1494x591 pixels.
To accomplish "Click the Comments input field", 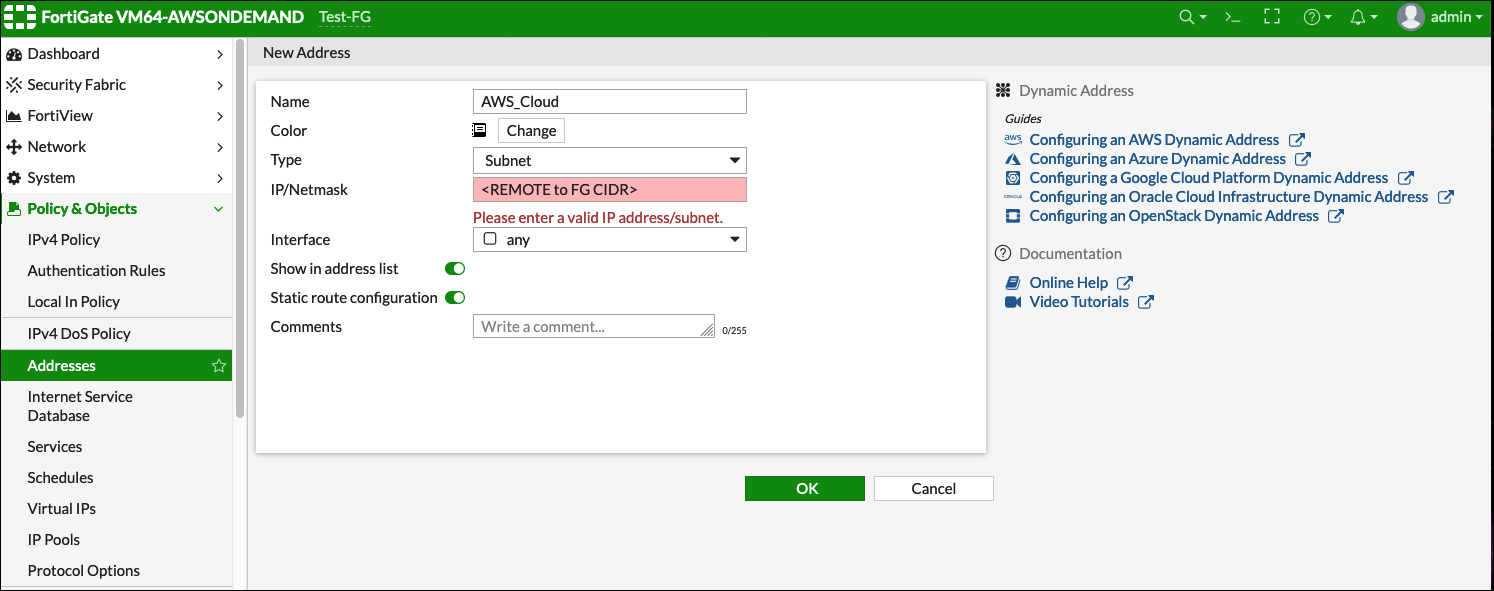I will click(593, 325).
